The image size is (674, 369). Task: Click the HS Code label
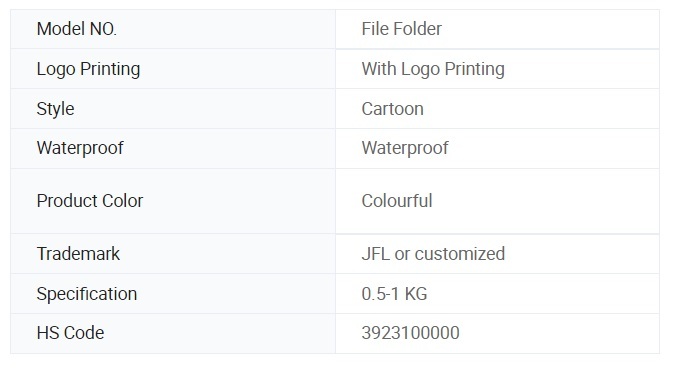(x=70, y=333)
